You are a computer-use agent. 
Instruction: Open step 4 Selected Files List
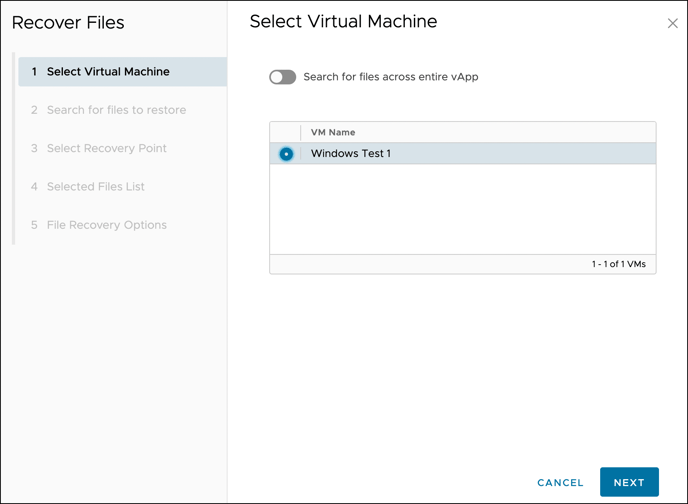tap(88, 186)
